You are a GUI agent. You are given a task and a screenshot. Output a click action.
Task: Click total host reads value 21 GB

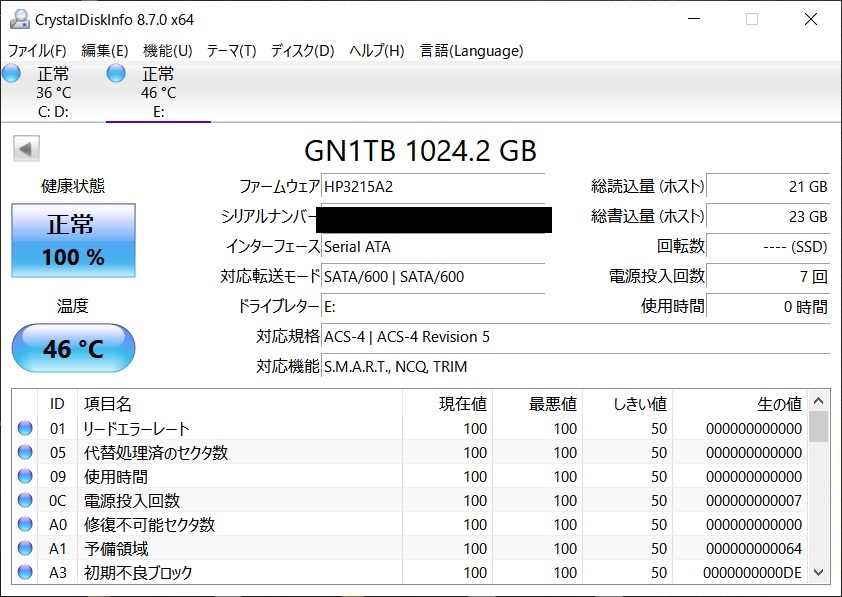pyautogui.click(x=768, y=187)
